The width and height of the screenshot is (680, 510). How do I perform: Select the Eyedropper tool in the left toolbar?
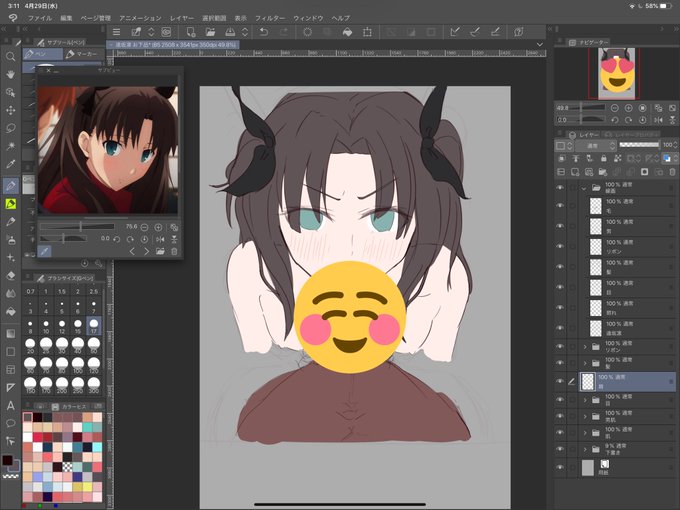(10, 164)
